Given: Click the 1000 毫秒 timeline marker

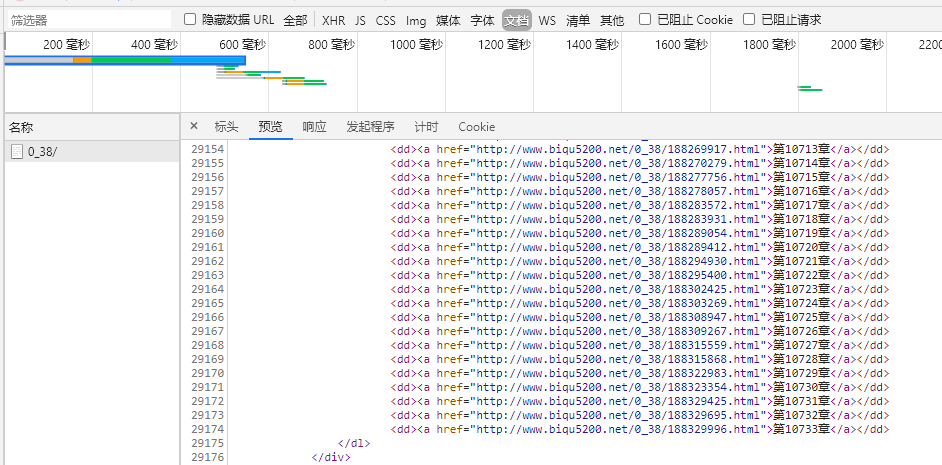Looking at the screenshot, I should coord(416,44).
